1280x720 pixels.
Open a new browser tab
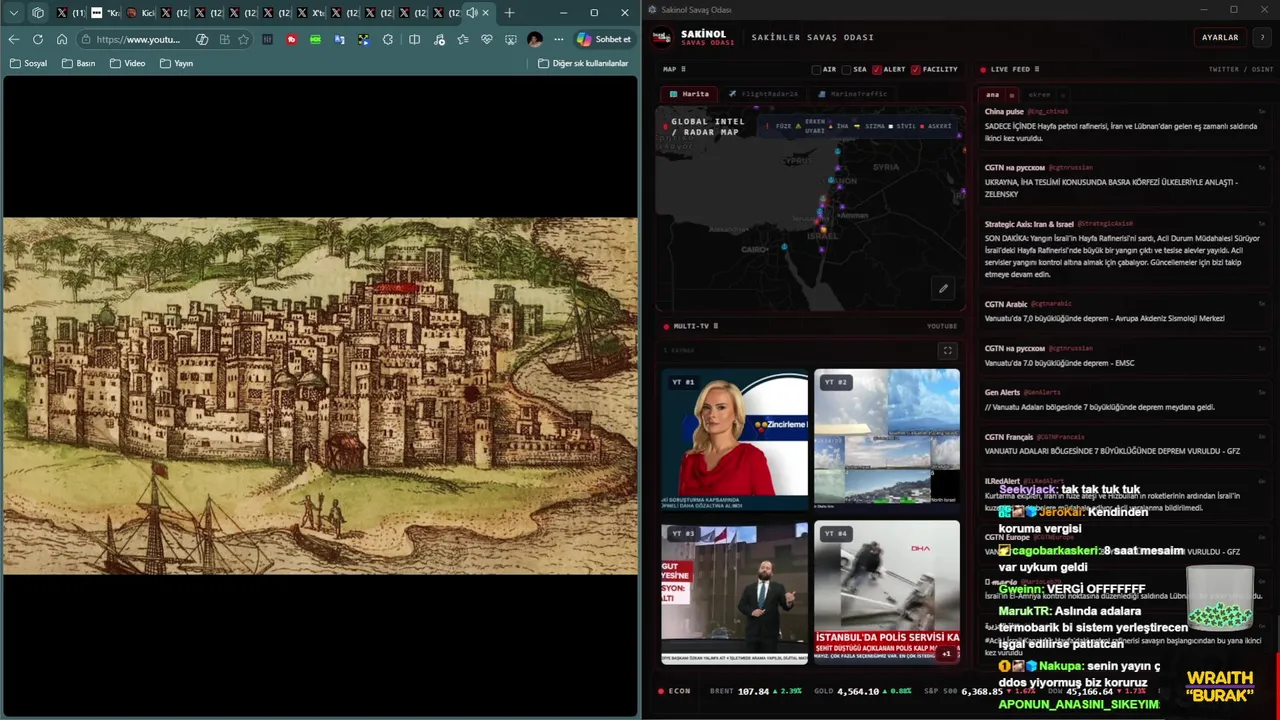509,13
